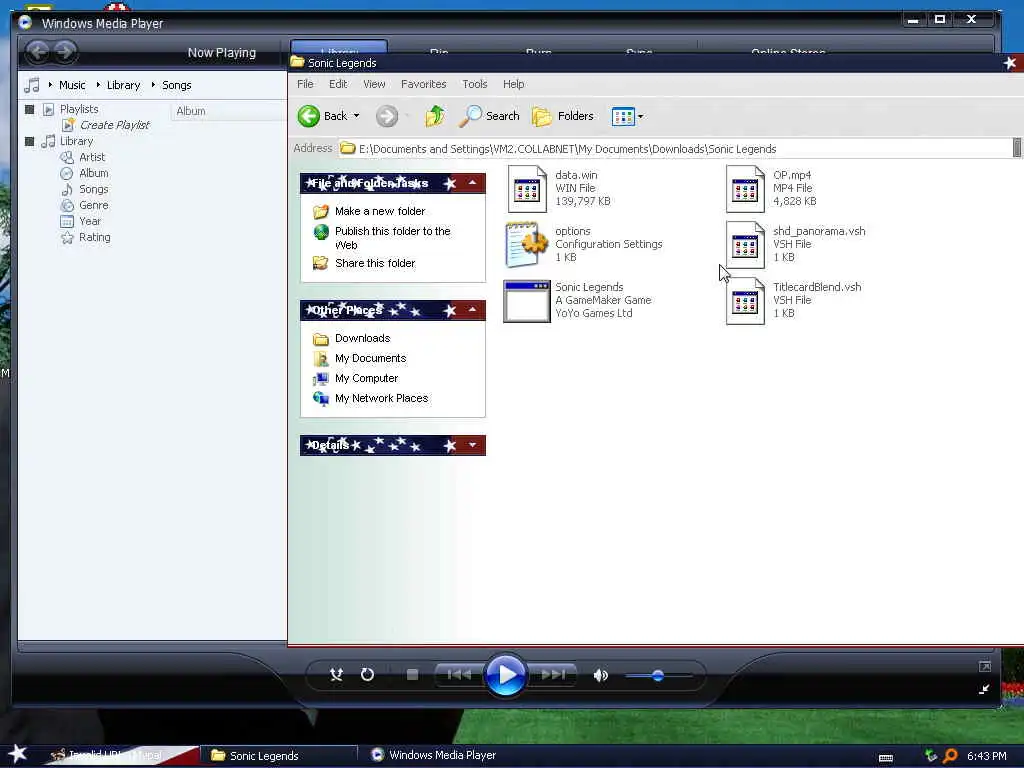Open the Back history dropdown arrow

pos(357,116)
